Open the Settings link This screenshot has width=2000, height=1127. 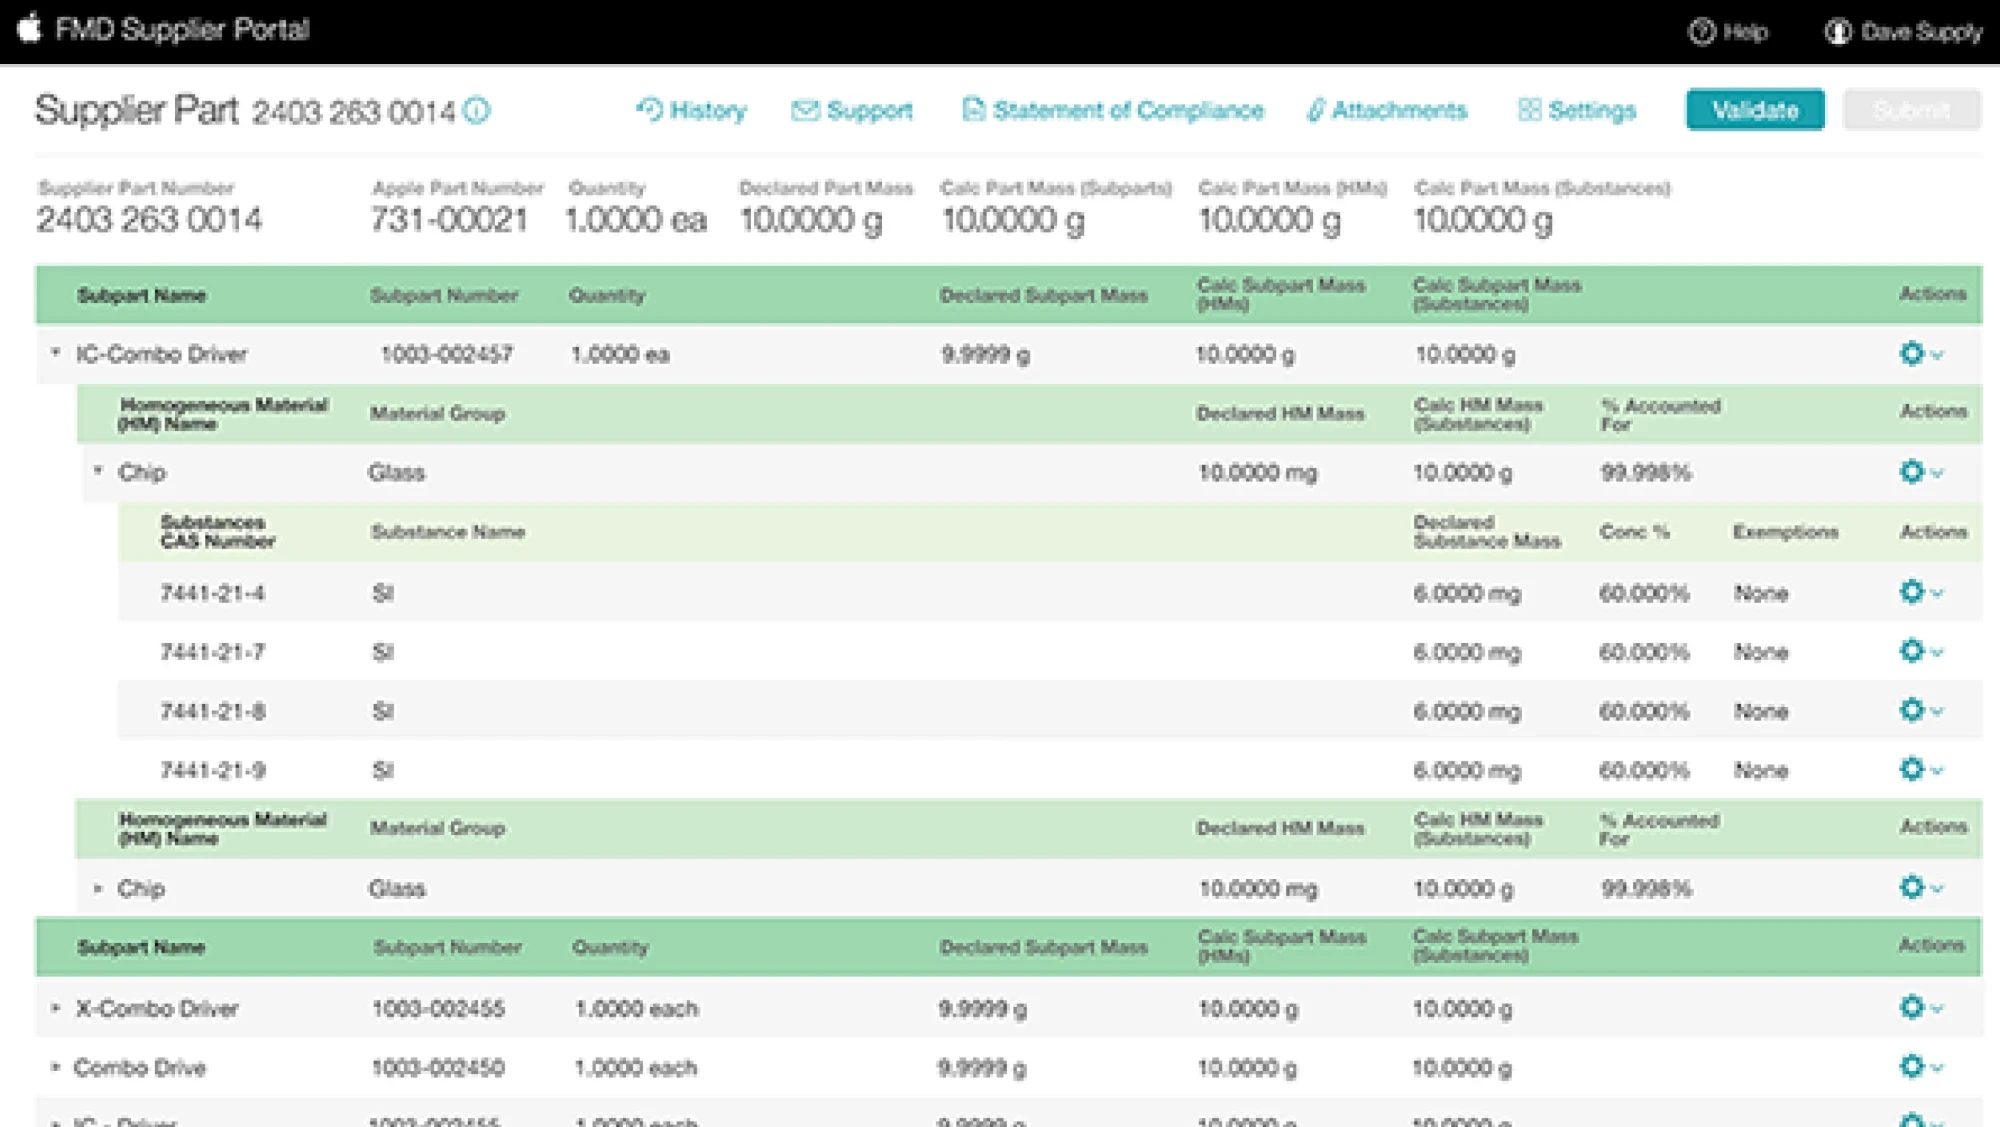coord(1576,110)
